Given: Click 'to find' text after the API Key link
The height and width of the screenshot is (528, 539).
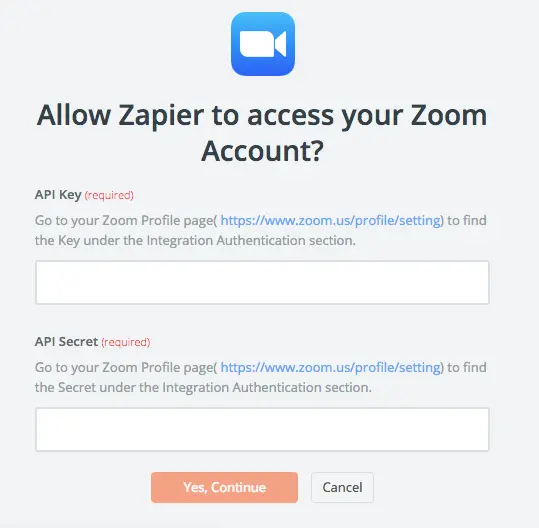Looking at the screenshot, I should pos(466,220).
